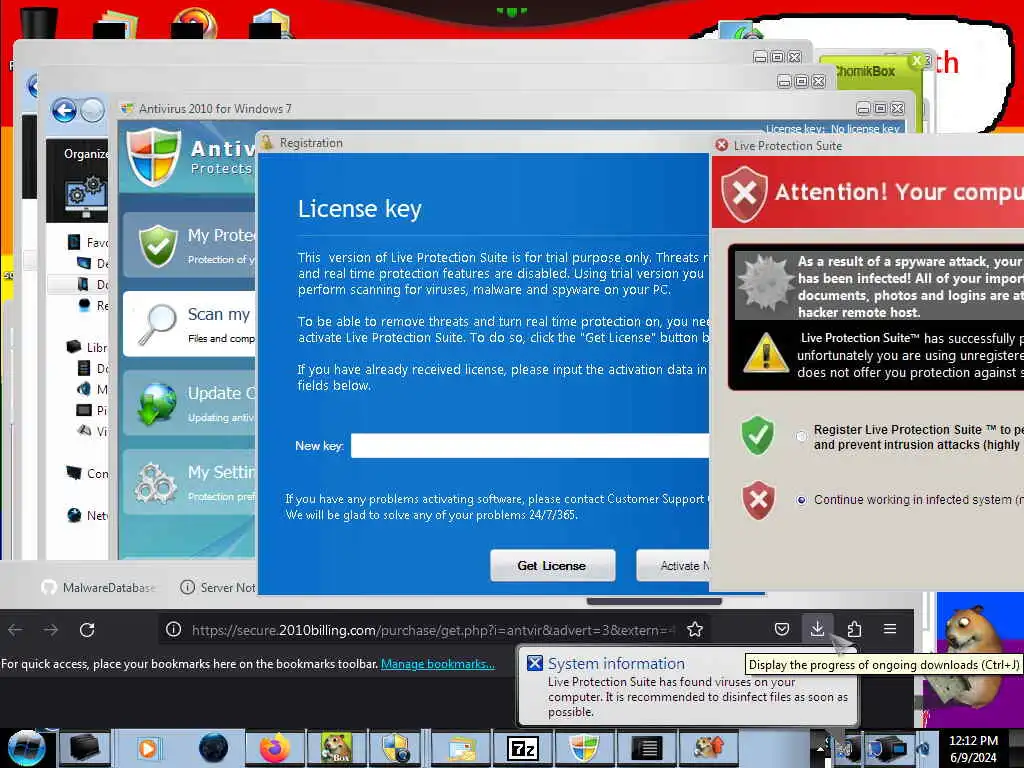Go forward in the Firefox toolbar
Screen dimensions: 1024x768
(51, 630)
